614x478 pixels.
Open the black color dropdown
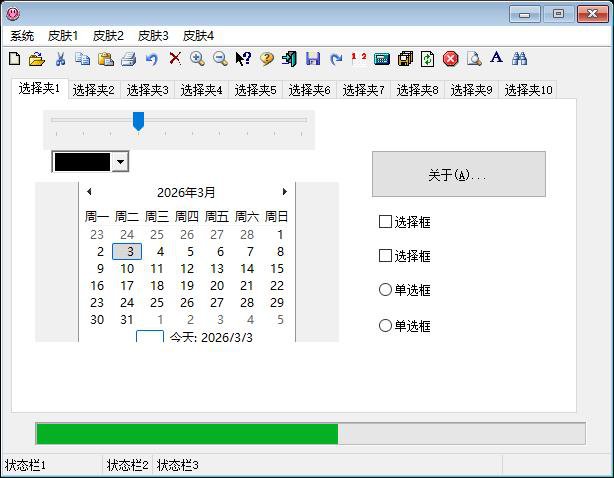coord(120,162)
